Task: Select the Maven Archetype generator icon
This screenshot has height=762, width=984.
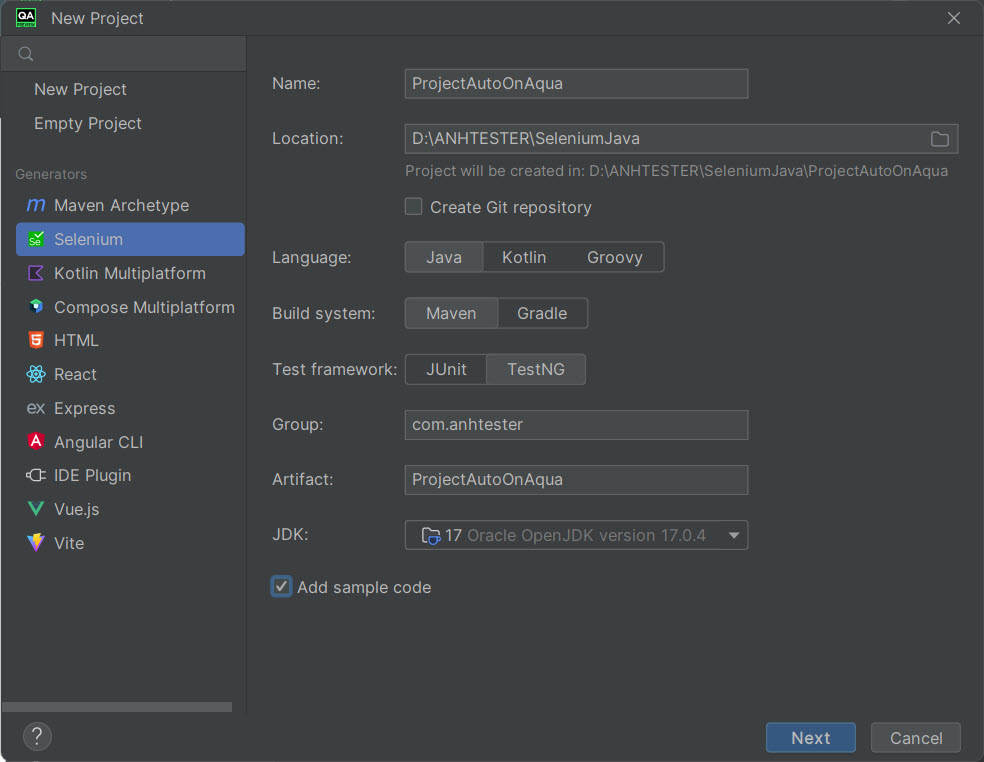Action: pos(36,205)
